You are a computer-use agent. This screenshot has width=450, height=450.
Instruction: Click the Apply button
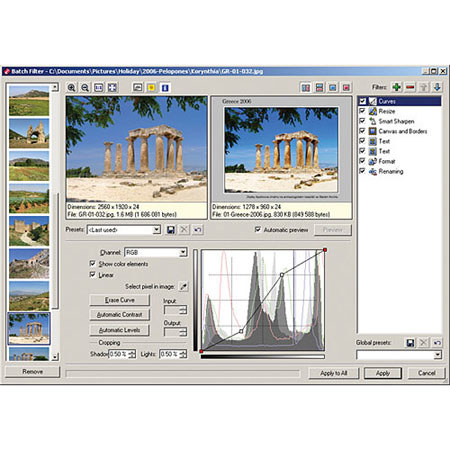click(383, 373)
